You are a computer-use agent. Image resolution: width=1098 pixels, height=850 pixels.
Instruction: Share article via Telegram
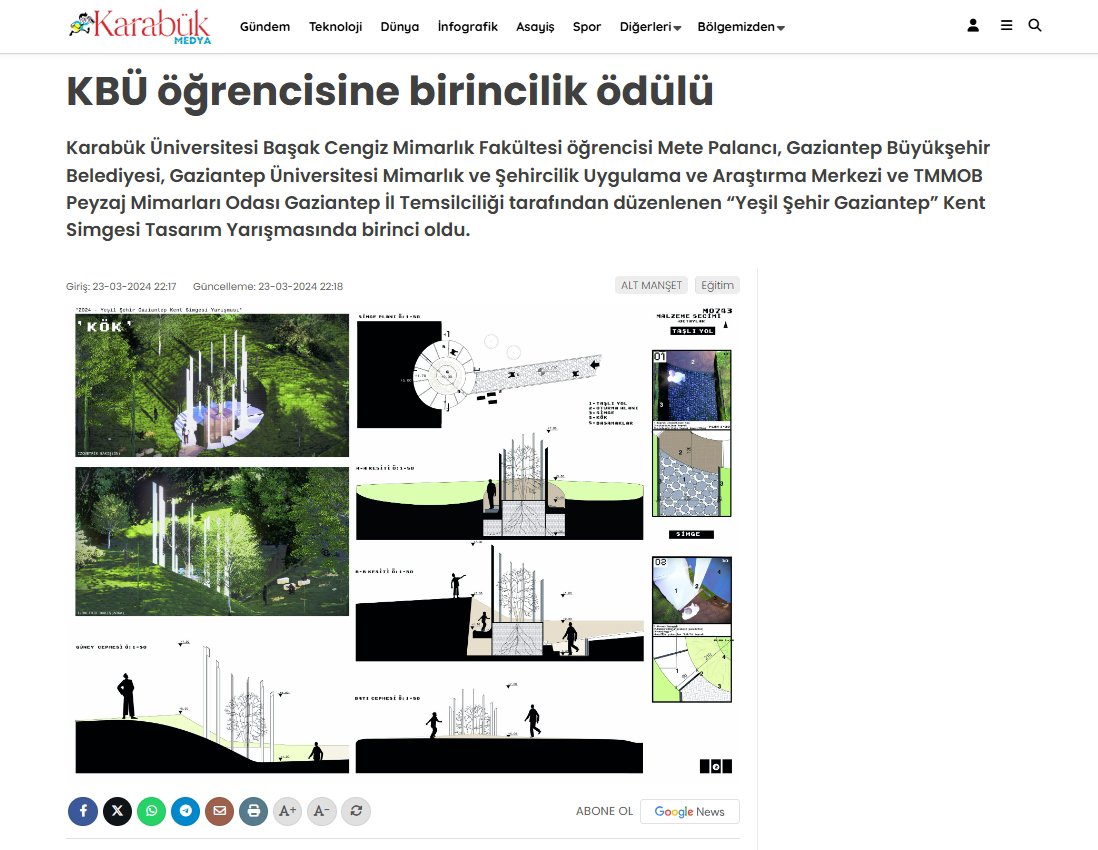[x=186, y=811]
